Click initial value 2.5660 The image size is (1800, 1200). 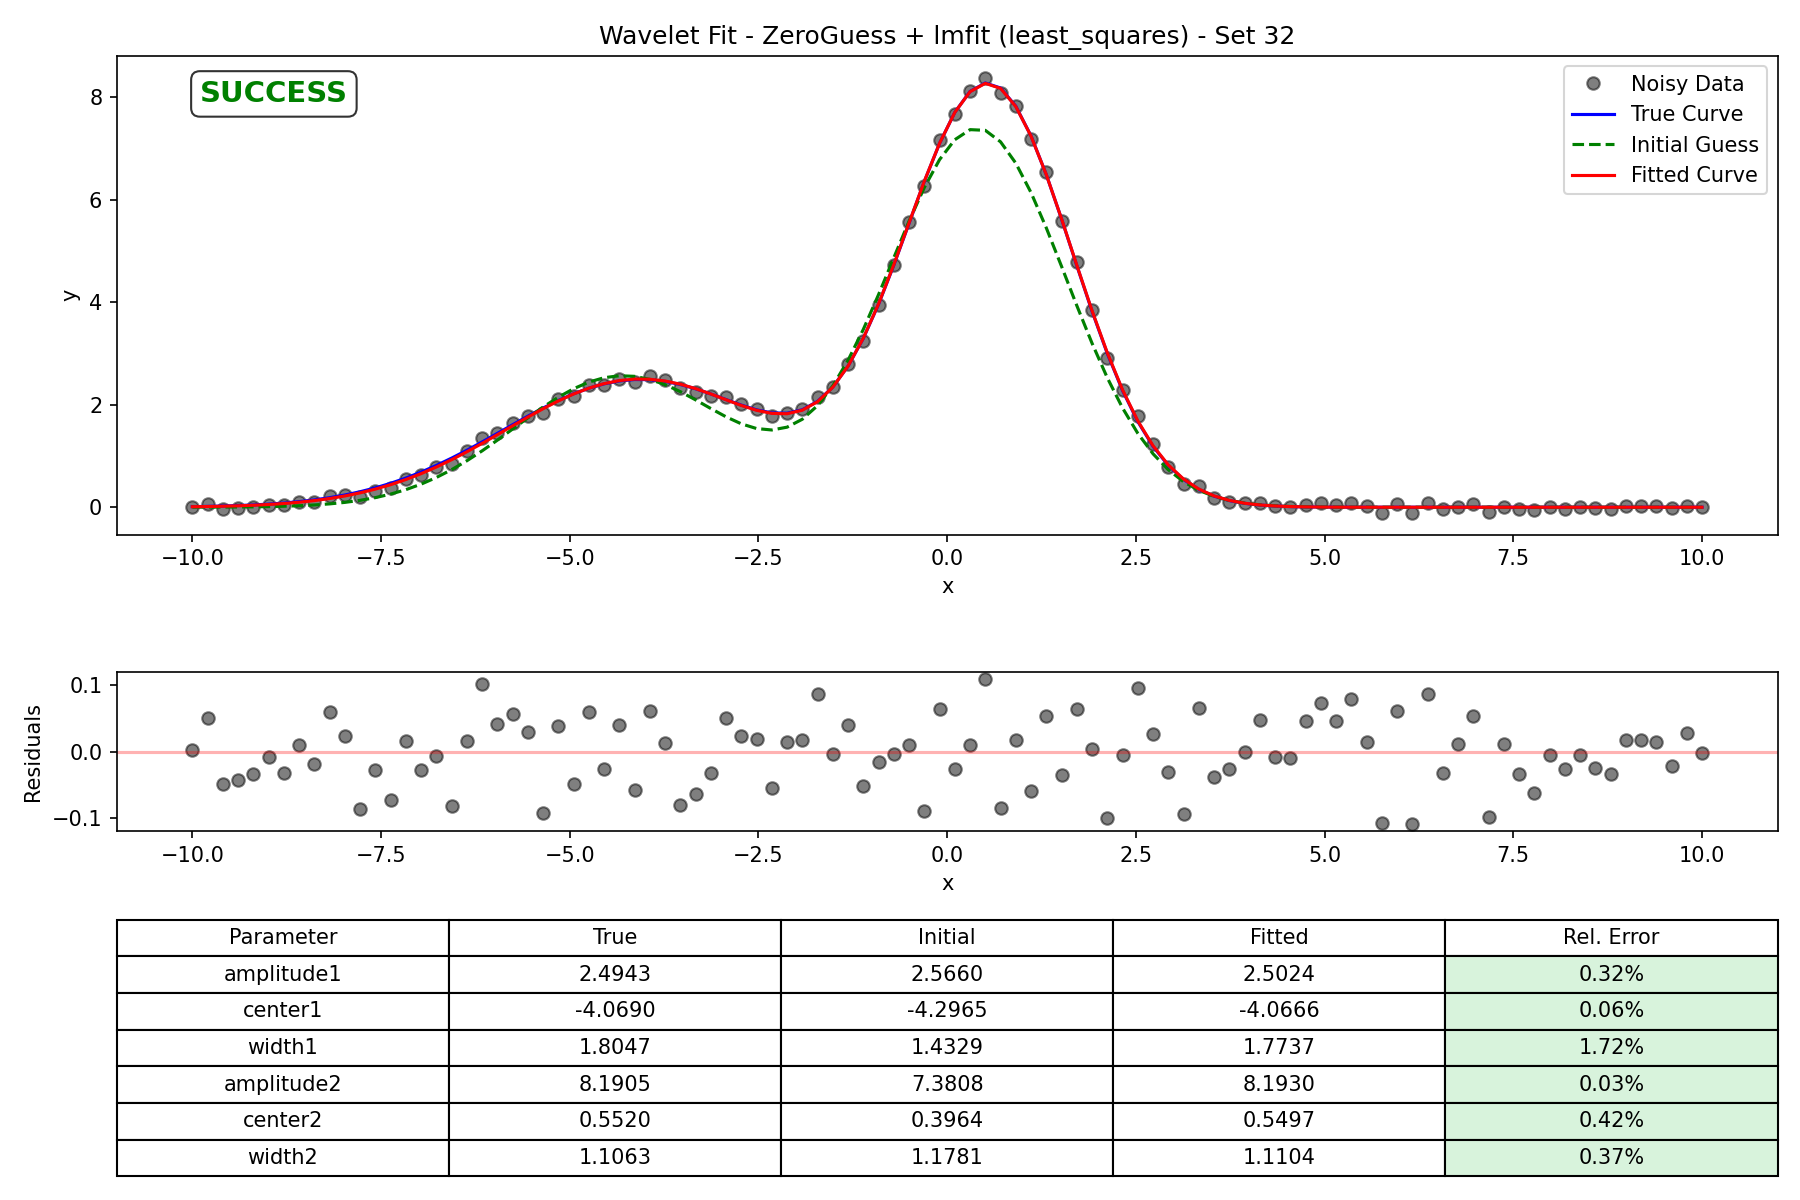[947, 974]
